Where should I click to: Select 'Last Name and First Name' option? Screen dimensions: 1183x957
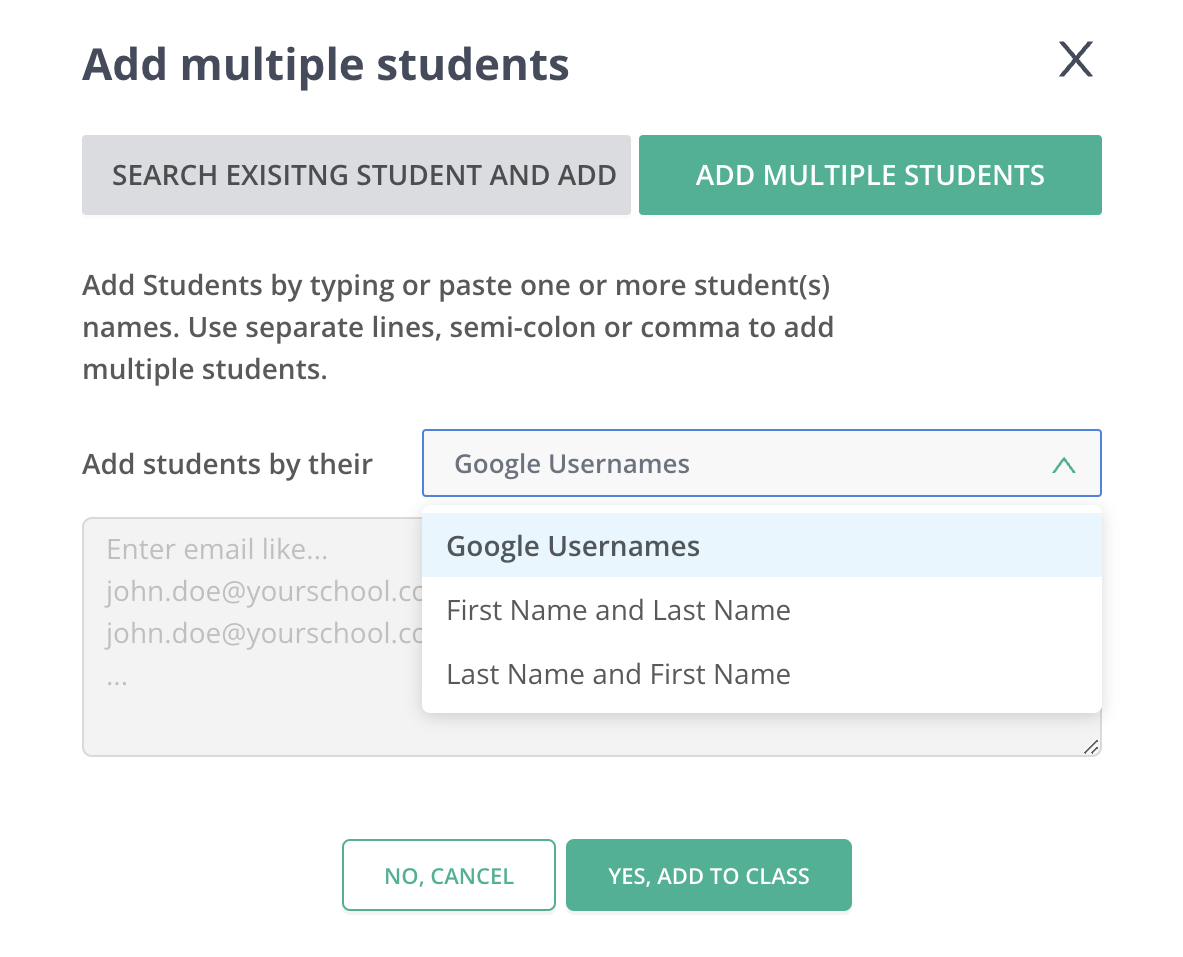click(x=618, y=674)
